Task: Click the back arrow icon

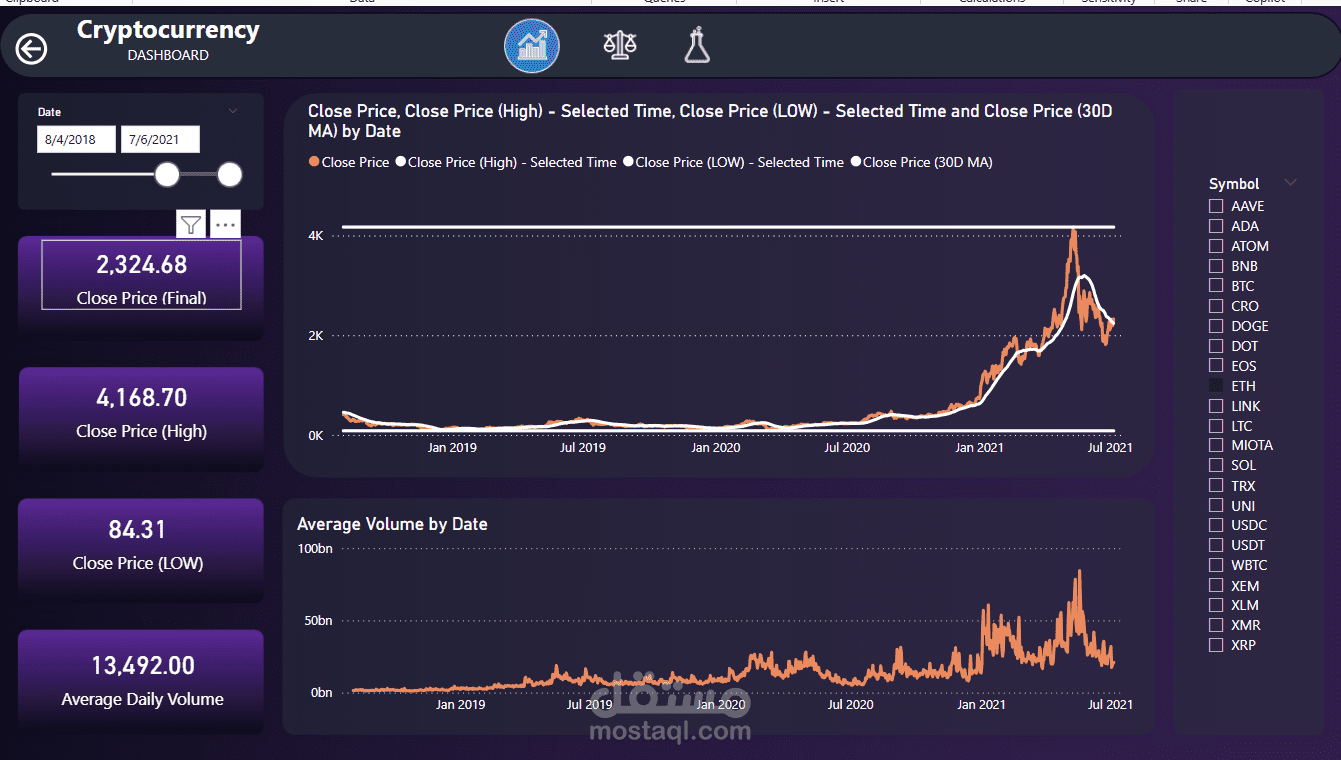Action: tap(31, 48)
